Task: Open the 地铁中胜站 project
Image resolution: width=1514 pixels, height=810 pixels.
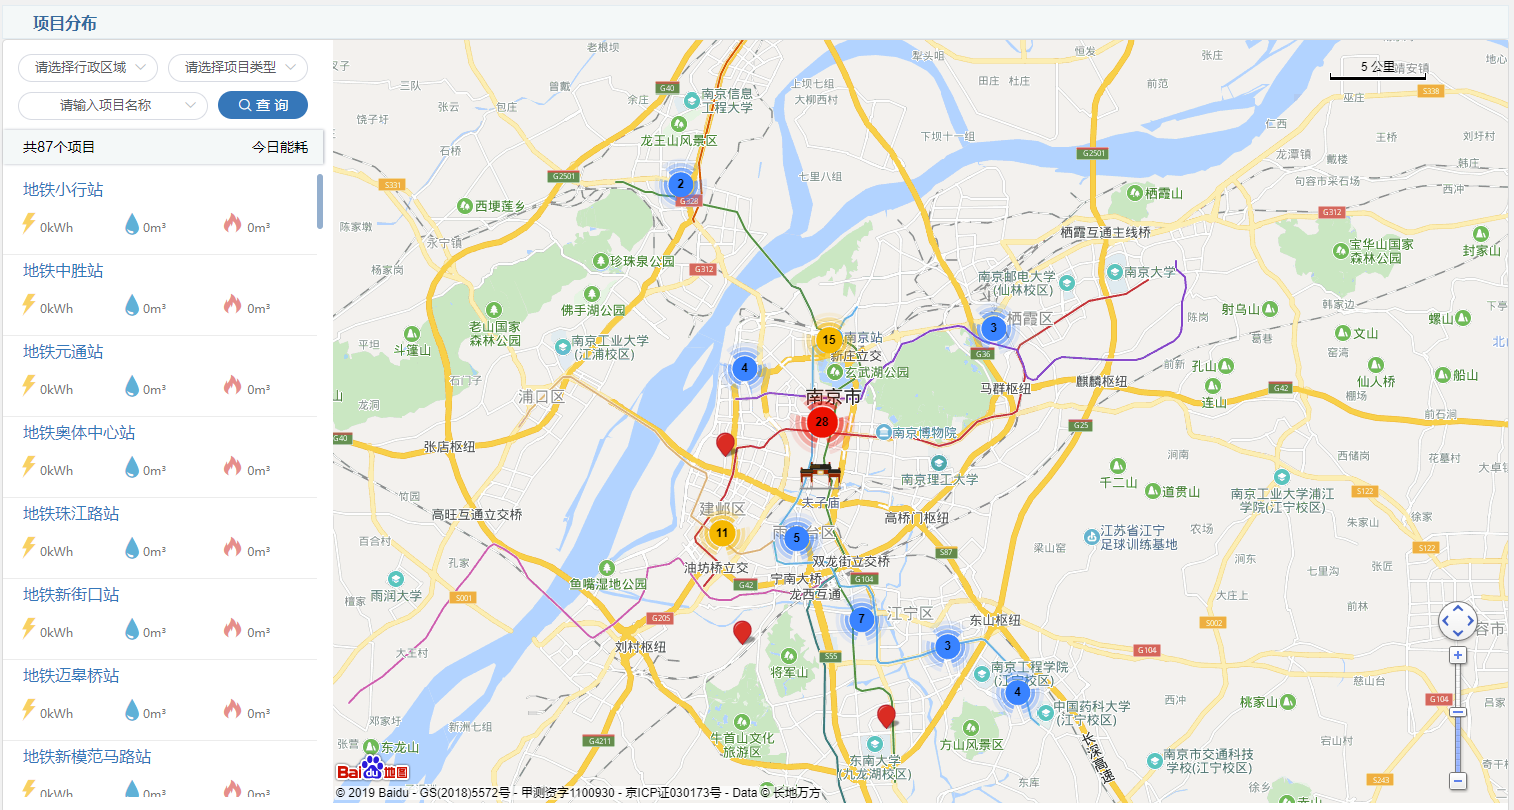Action: pos(63,271)
